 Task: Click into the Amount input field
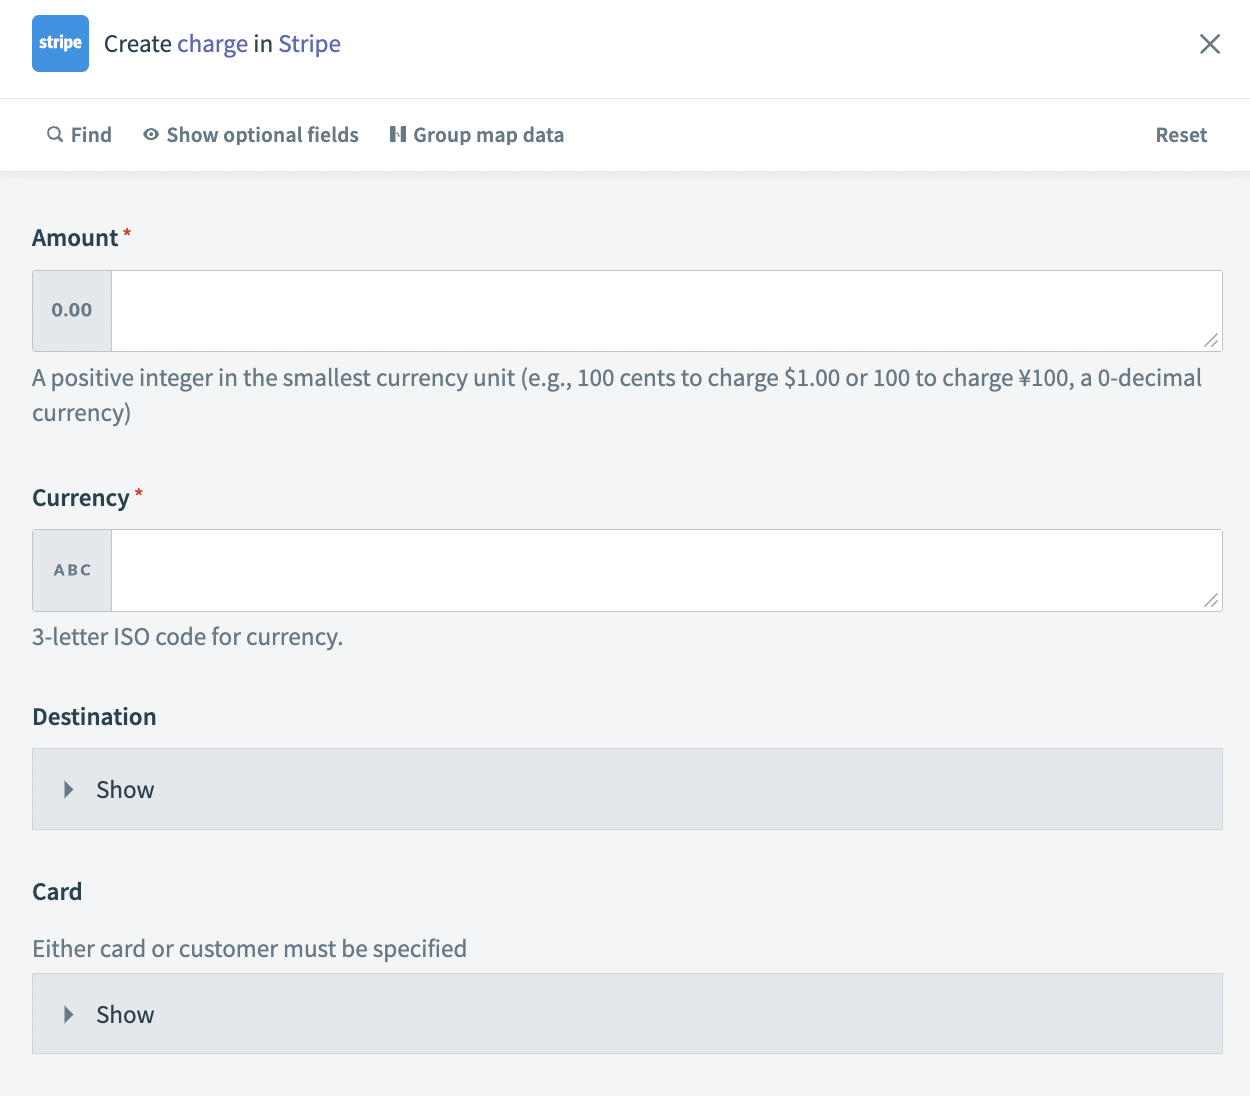pos(660,311)
